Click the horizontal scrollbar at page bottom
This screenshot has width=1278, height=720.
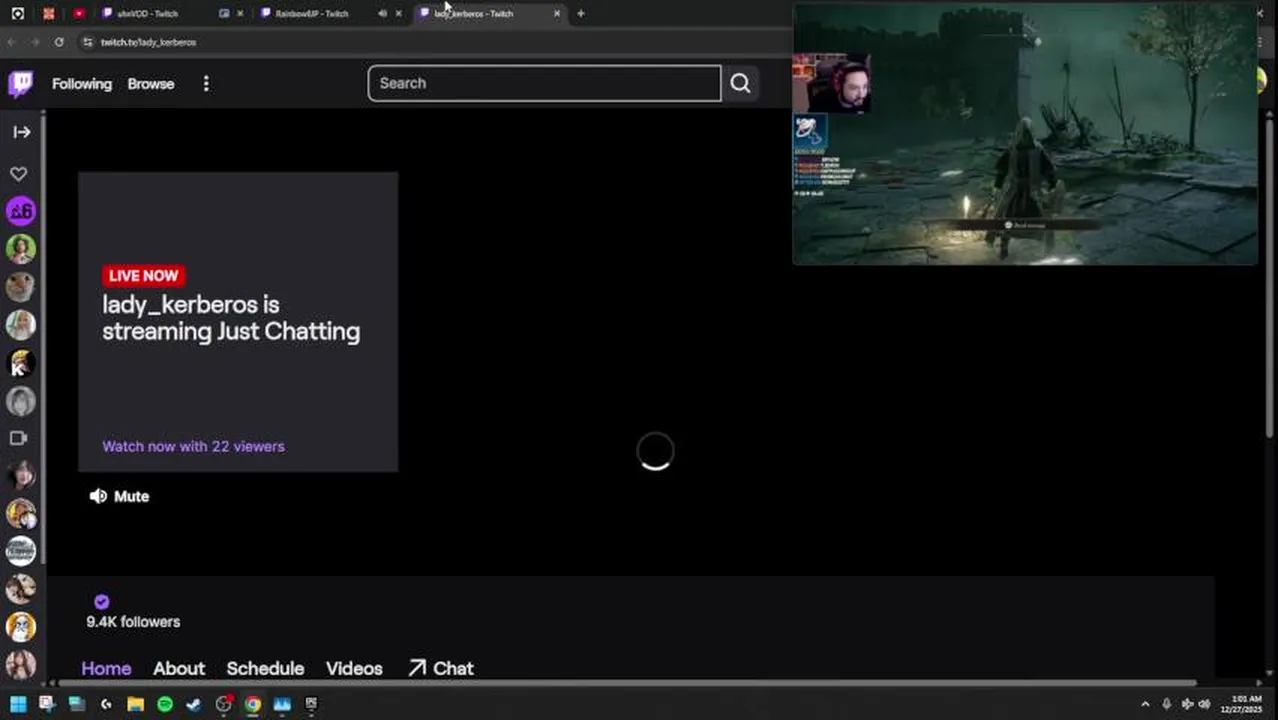pos(628,684)
